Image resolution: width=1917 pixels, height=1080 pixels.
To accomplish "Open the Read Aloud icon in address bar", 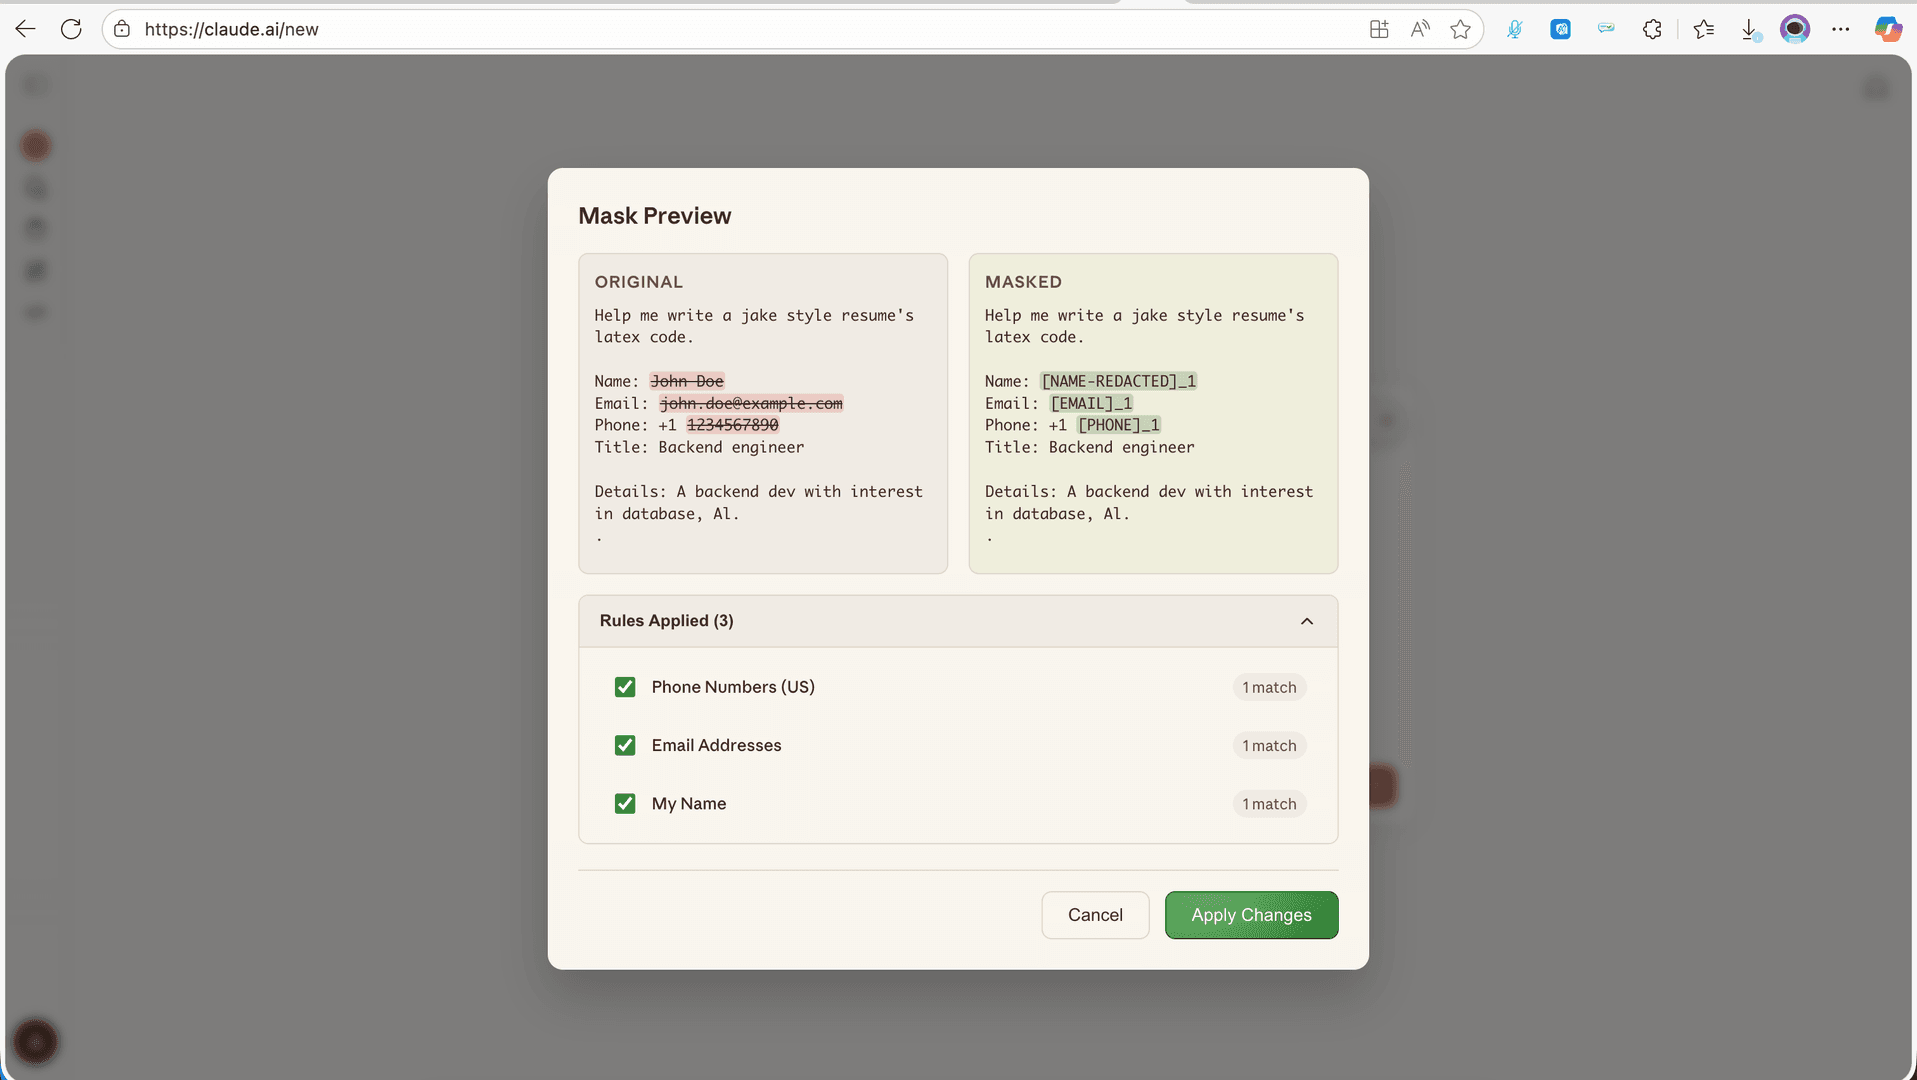I will [x=1420, y=29].
